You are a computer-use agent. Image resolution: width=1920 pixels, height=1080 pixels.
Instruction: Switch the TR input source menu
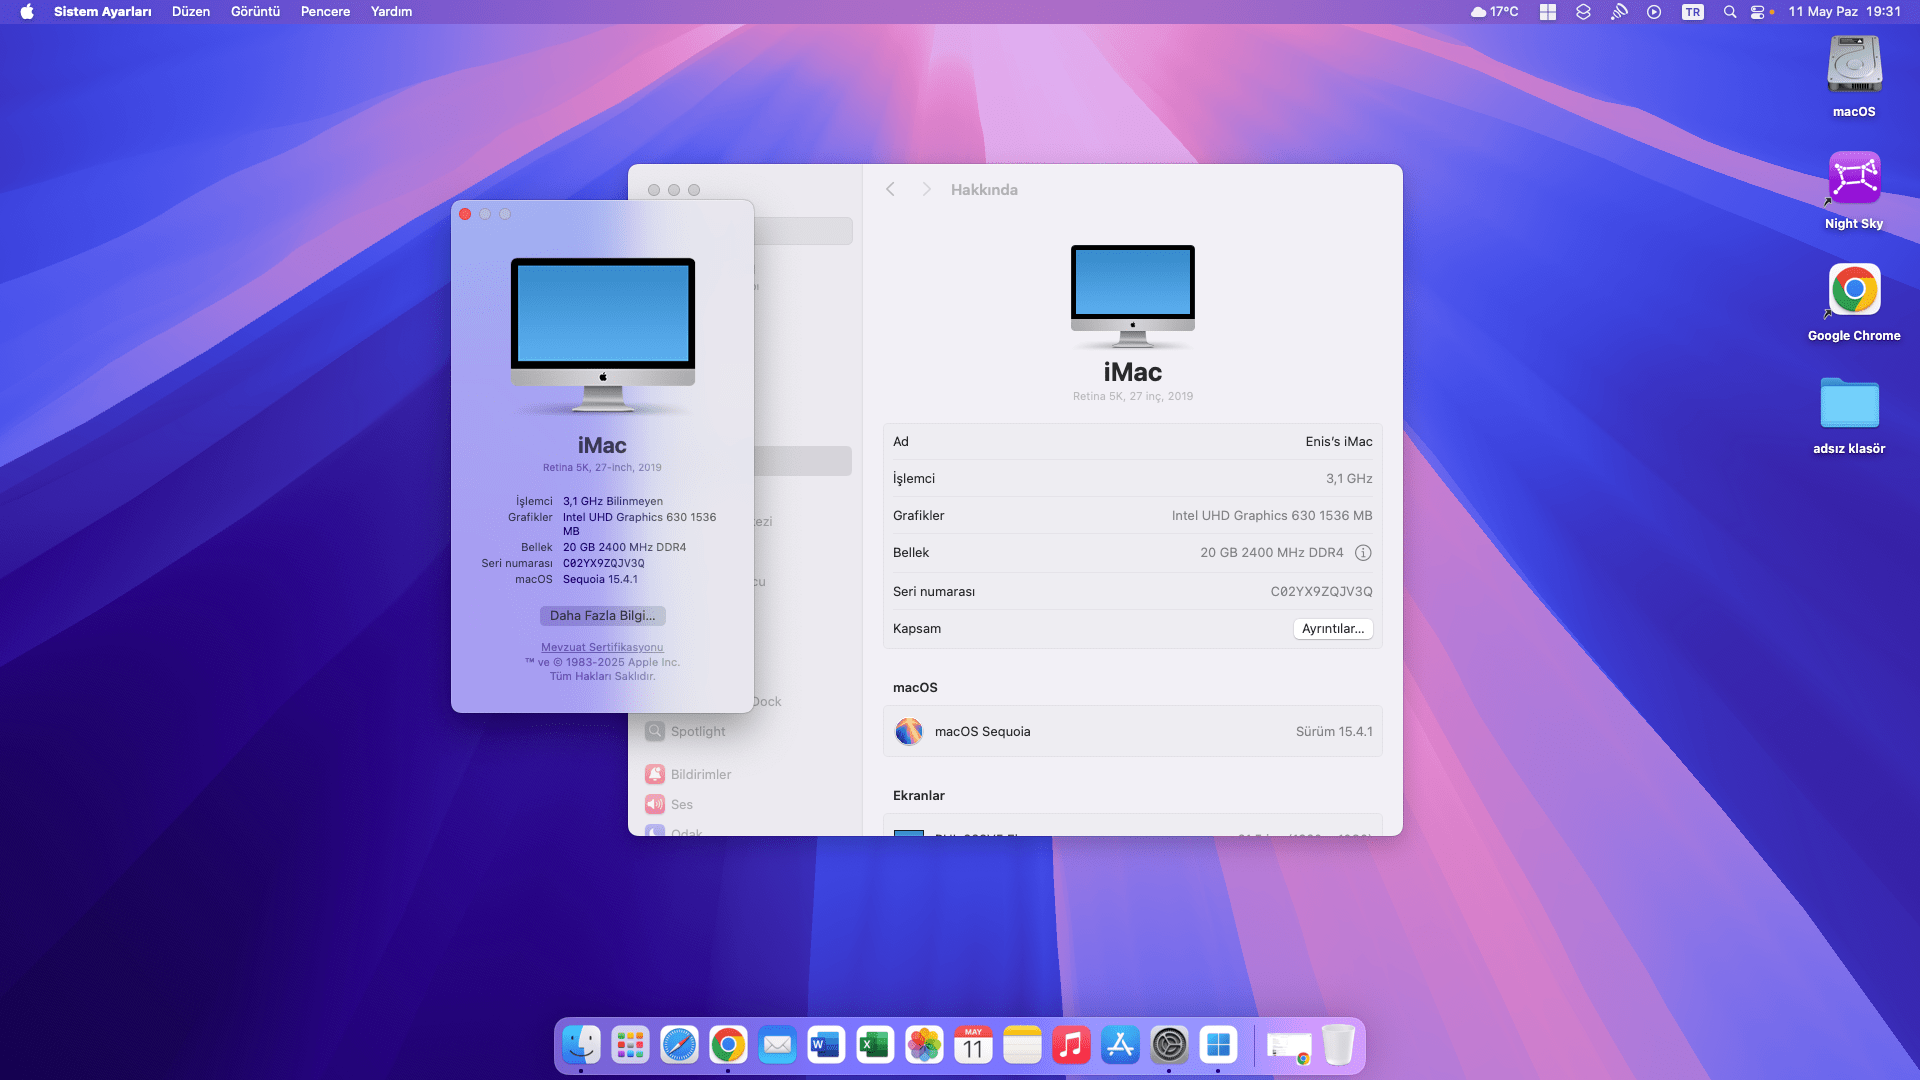click(x=1692, y=12)
